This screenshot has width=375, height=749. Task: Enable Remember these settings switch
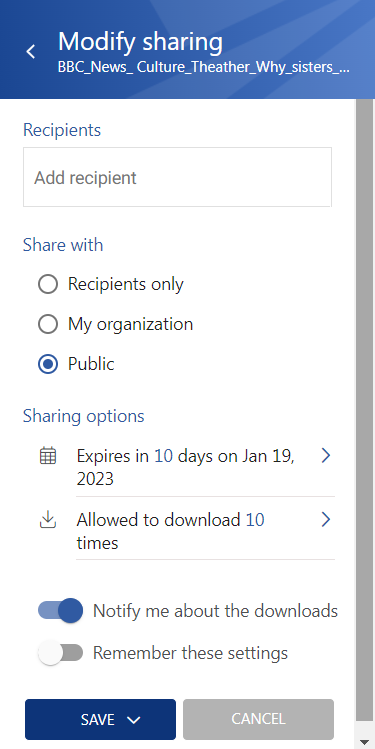click(61, 653)
